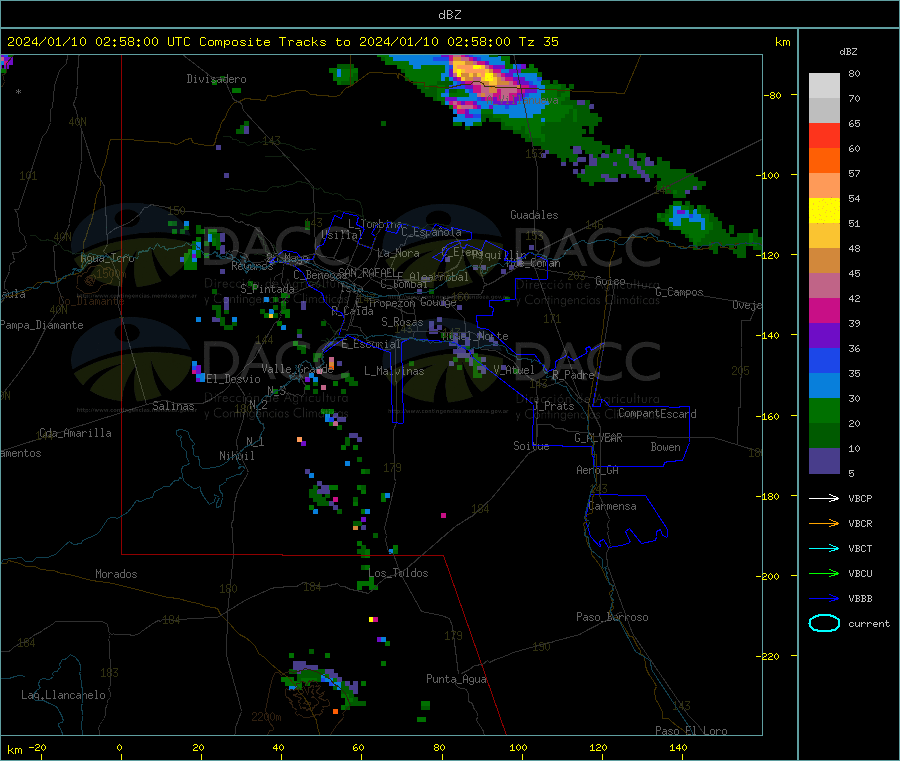Click the Pampa_Diamante map label
The image size is (900, 761).
[42, 325]
